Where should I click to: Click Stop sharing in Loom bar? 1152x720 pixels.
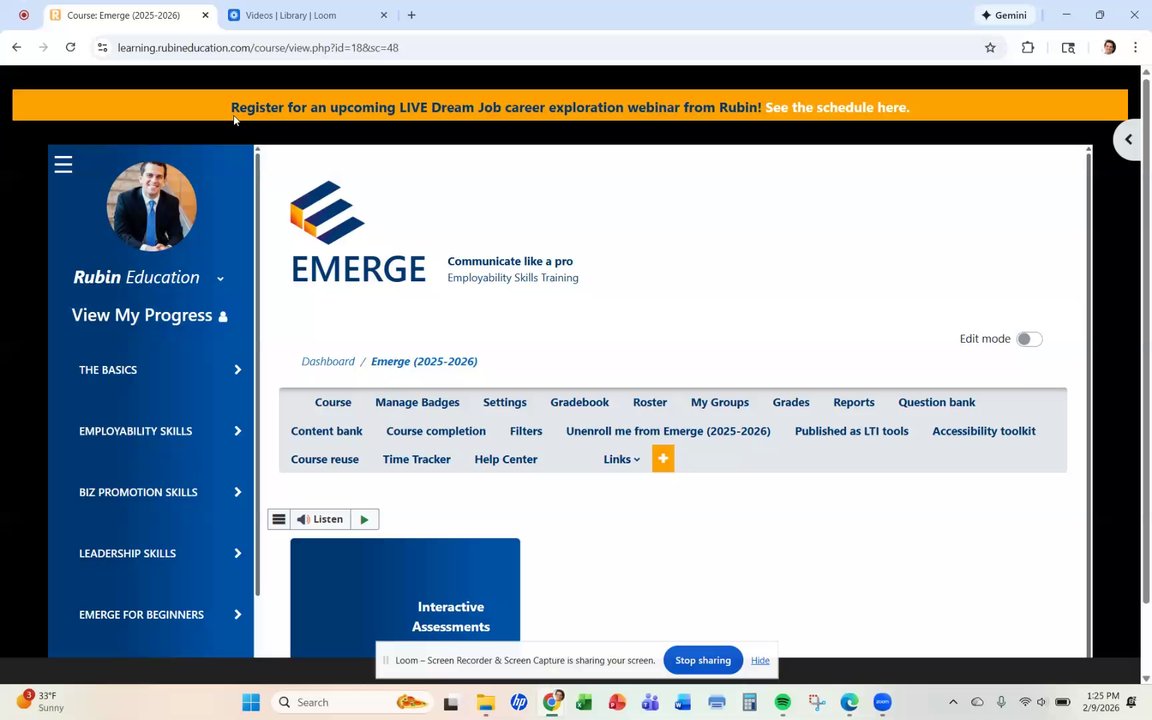[x=703, y=660]
